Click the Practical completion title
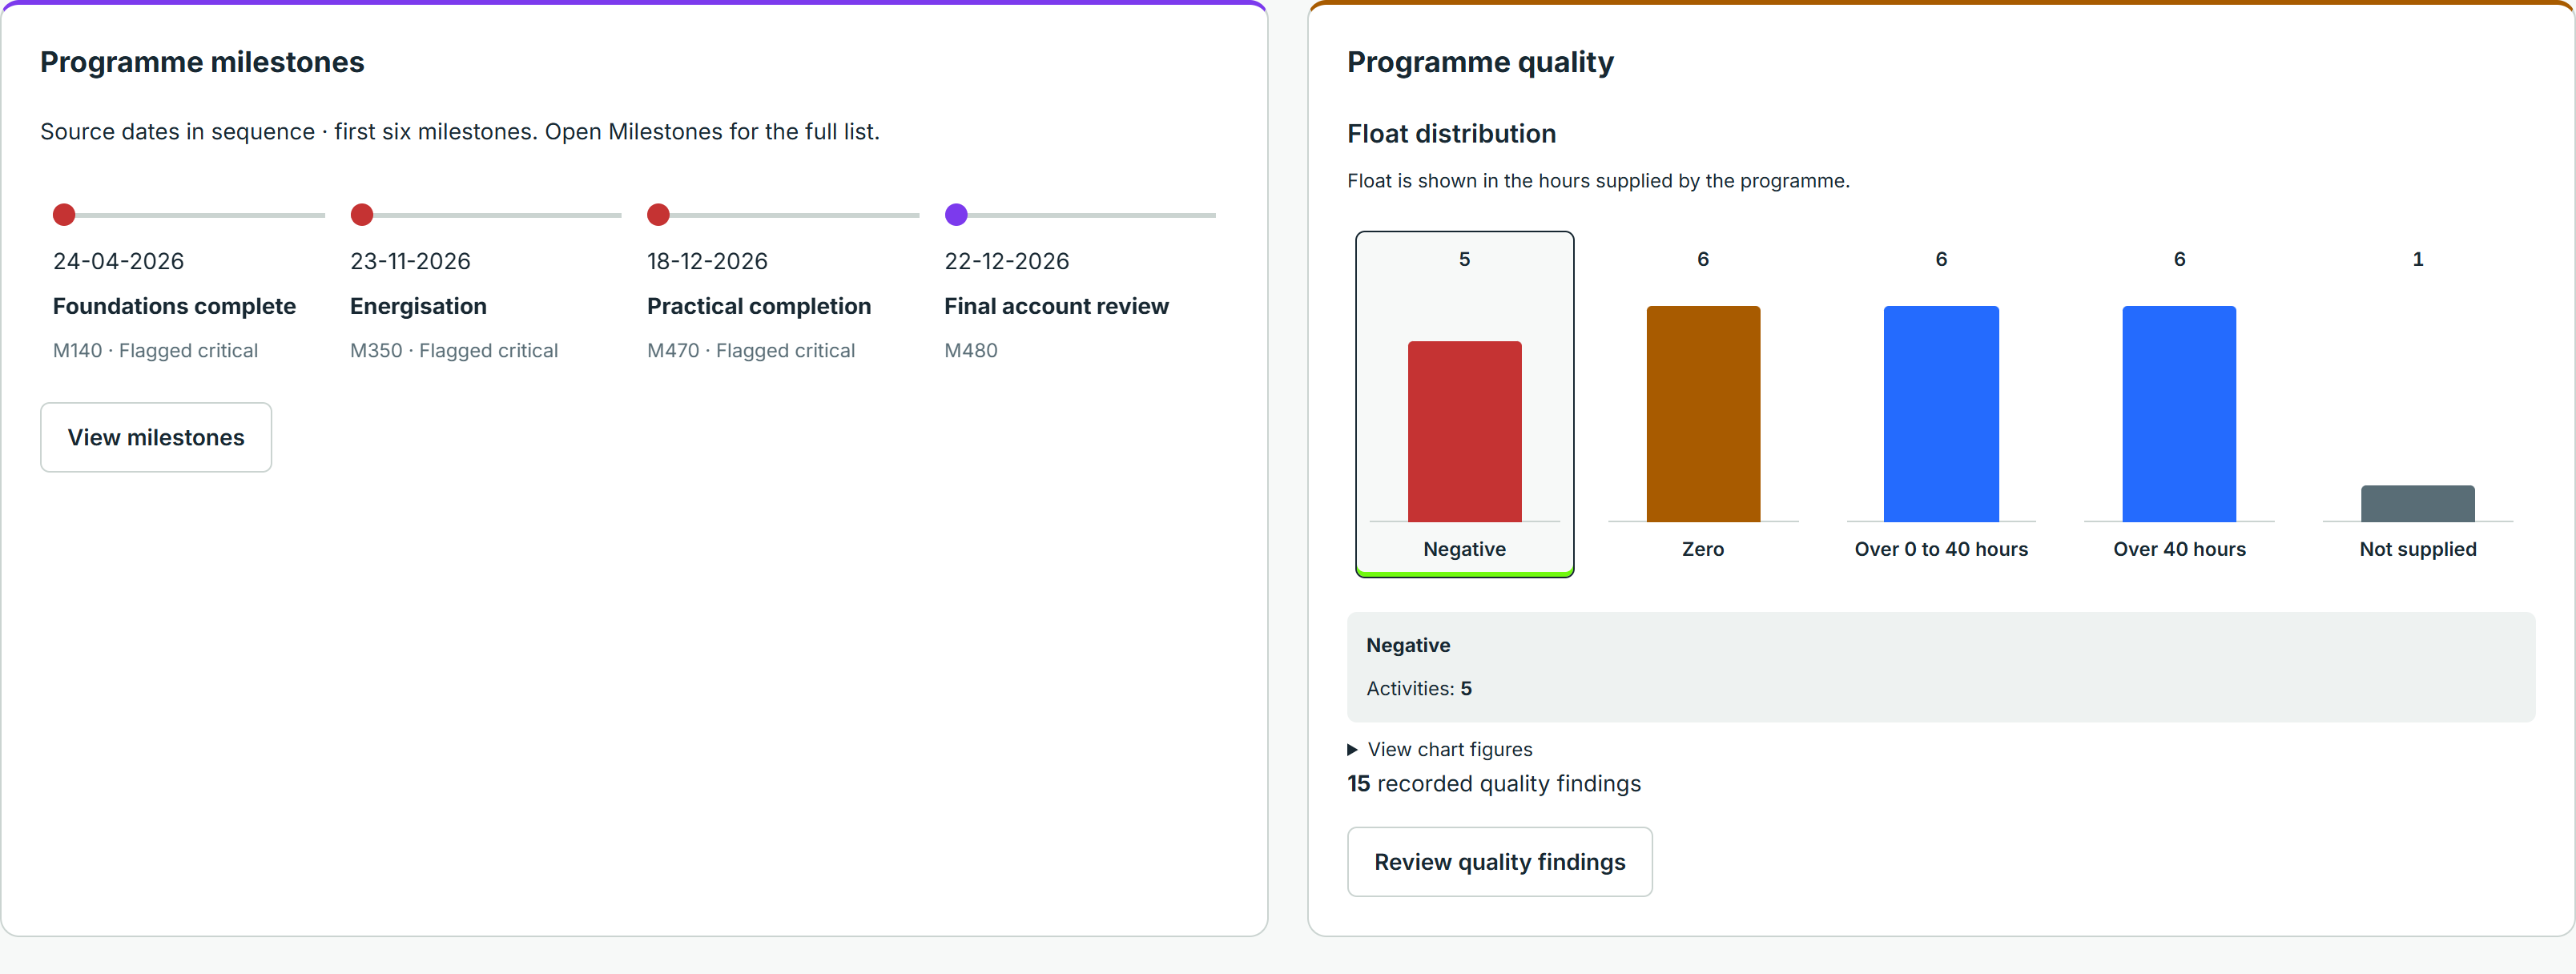Screen dimensions: 2576x974 [759, 306]
